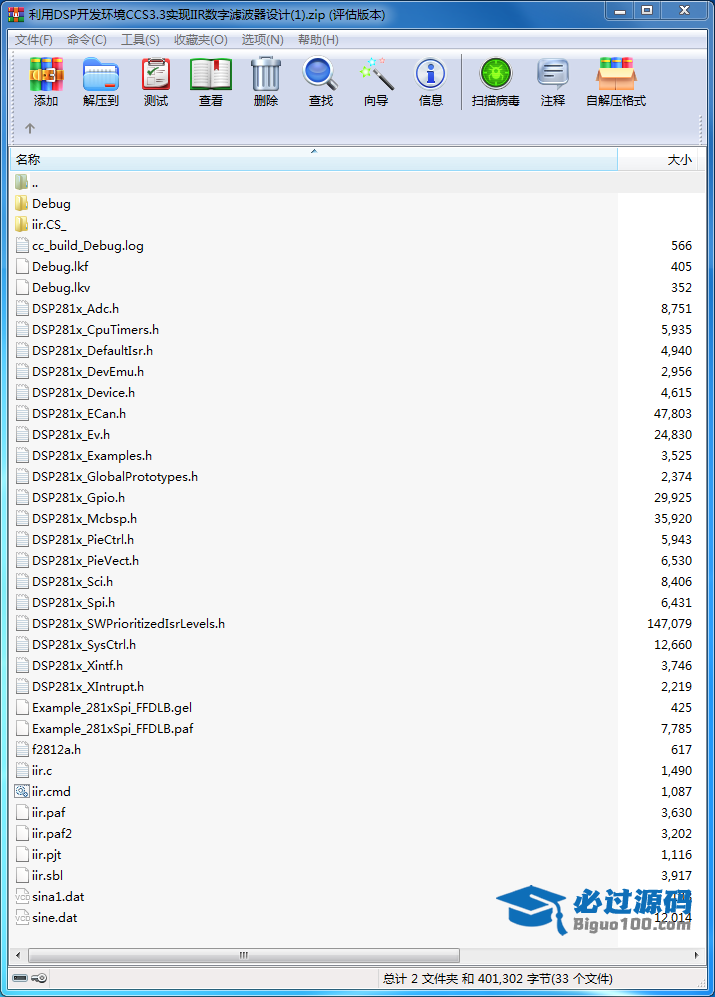Viewport: 715px width, 997px height.
Task: Select DSP281x_Spi.h file
Action: (65, 602)
